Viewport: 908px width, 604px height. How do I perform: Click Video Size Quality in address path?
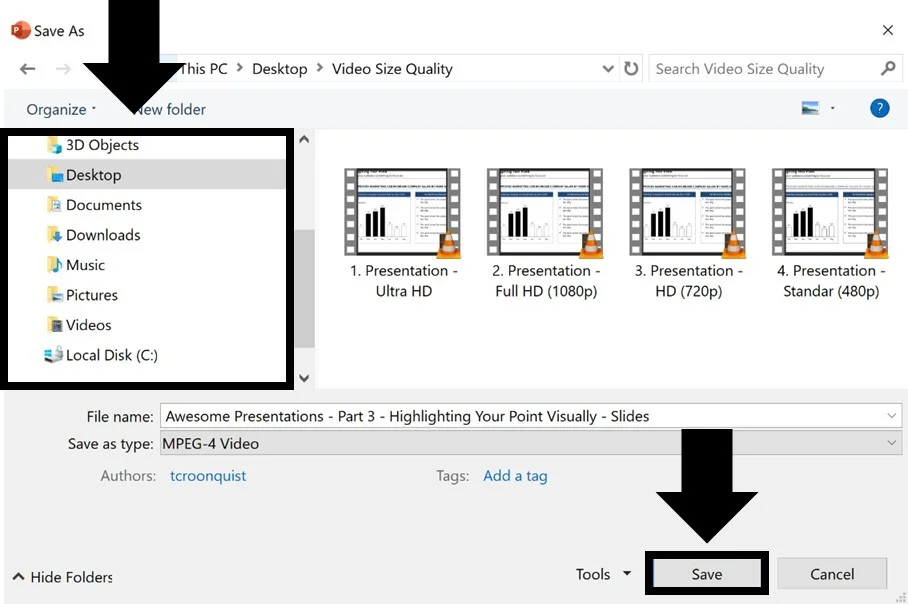click(392, 69)
